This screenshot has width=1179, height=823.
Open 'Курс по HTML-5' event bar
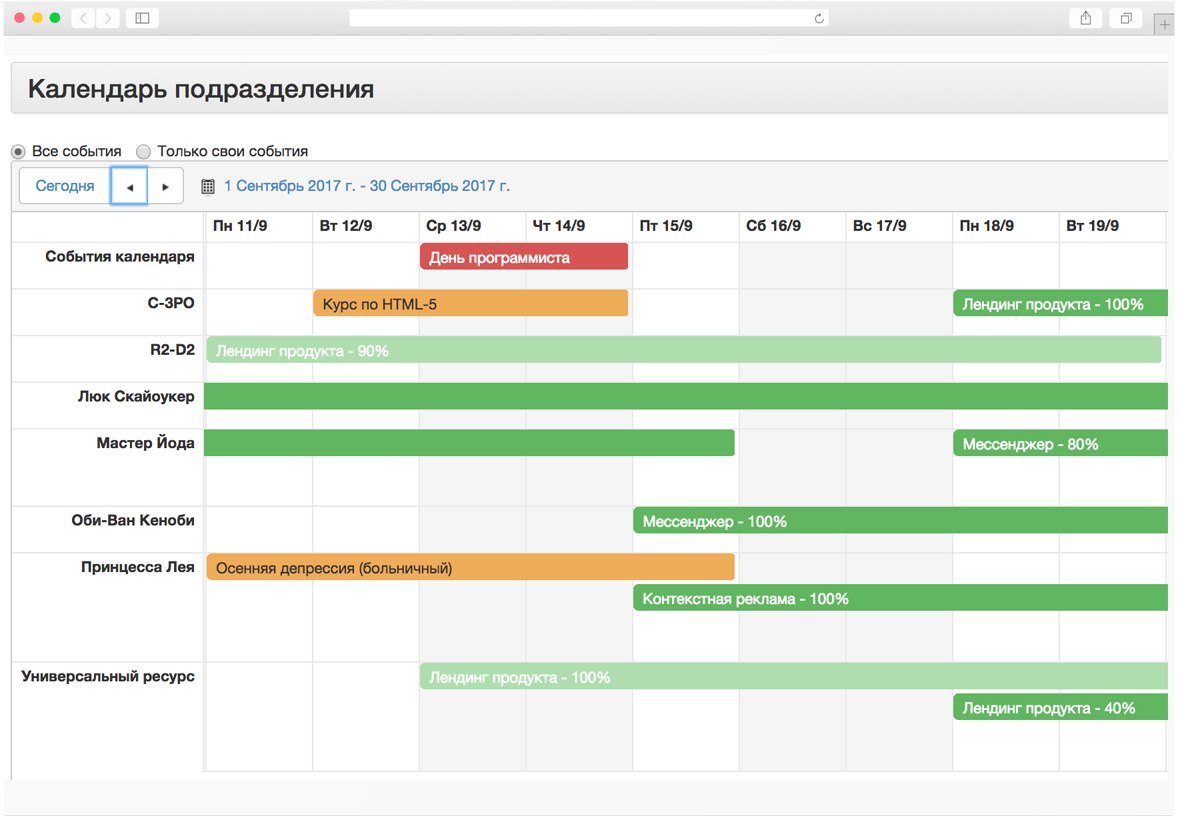(471, 304)
